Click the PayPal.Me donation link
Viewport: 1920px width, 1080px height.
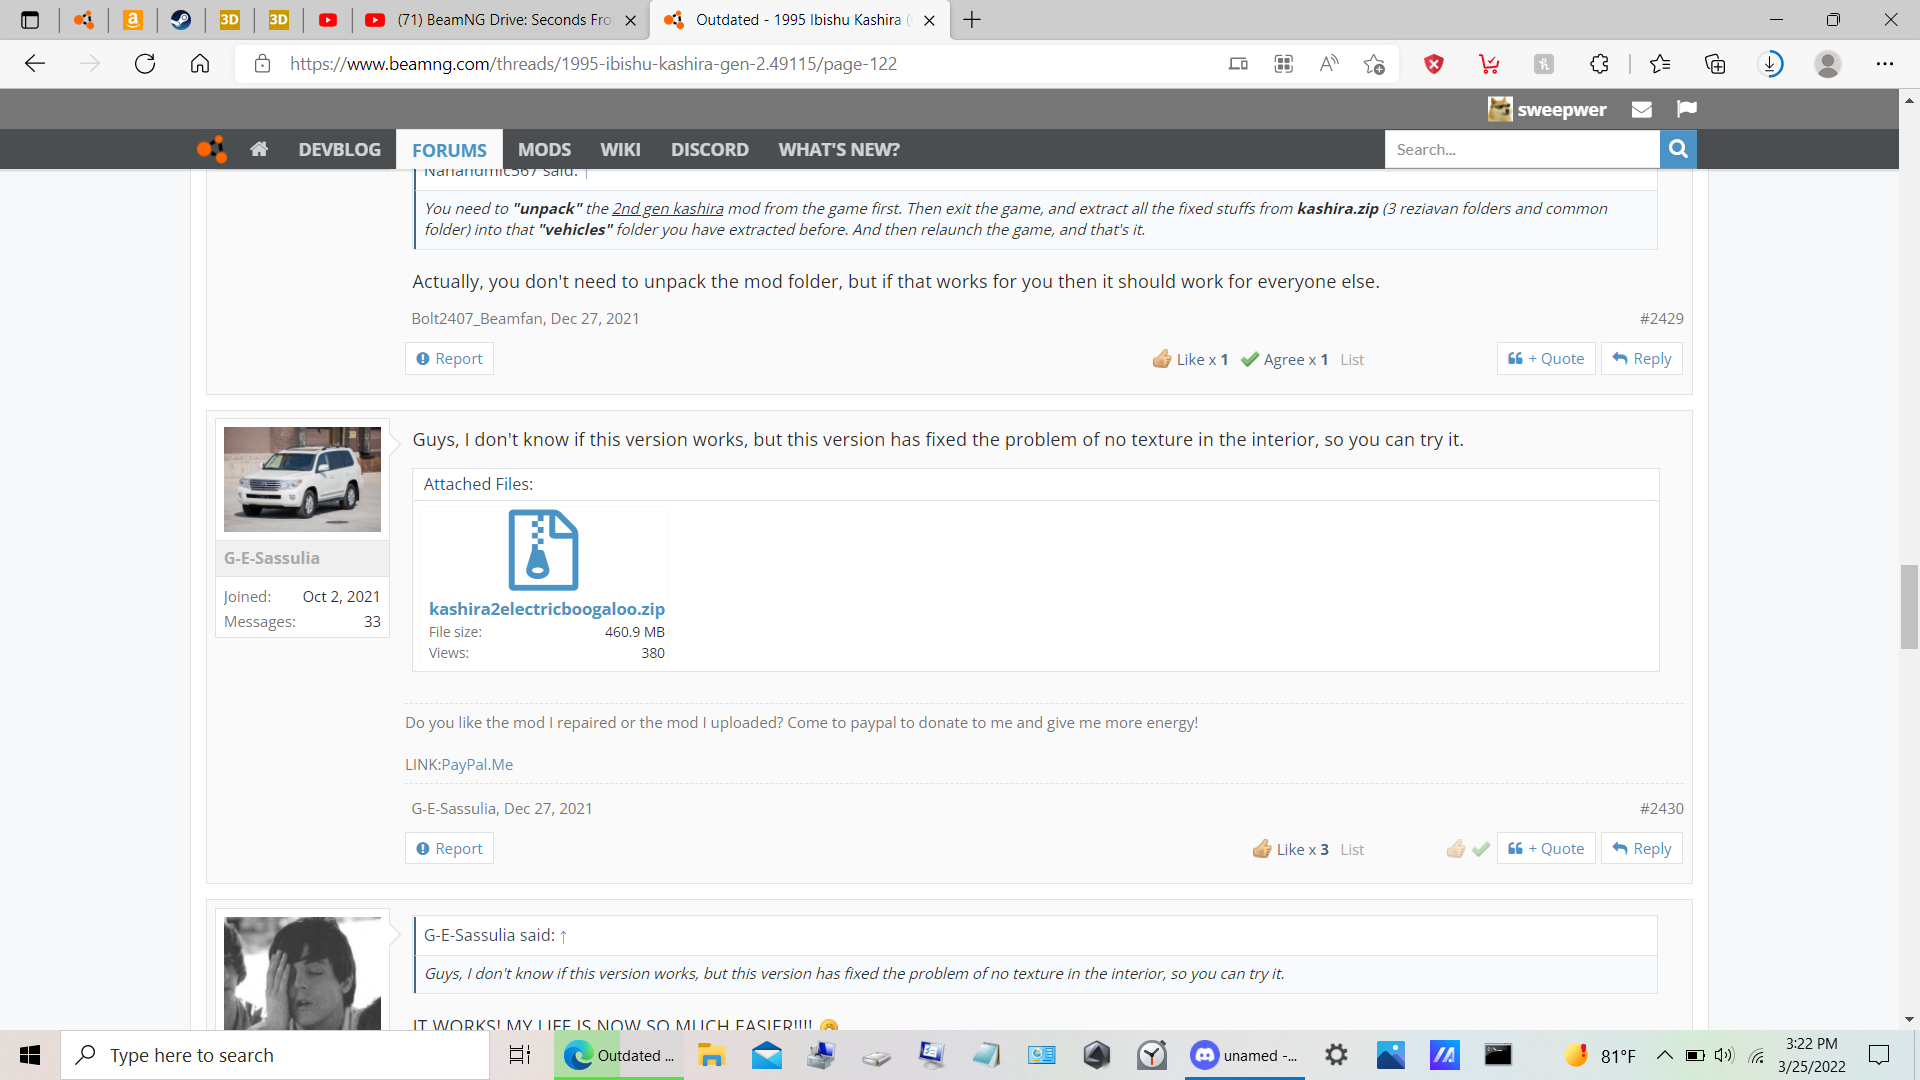pos(477,764)
